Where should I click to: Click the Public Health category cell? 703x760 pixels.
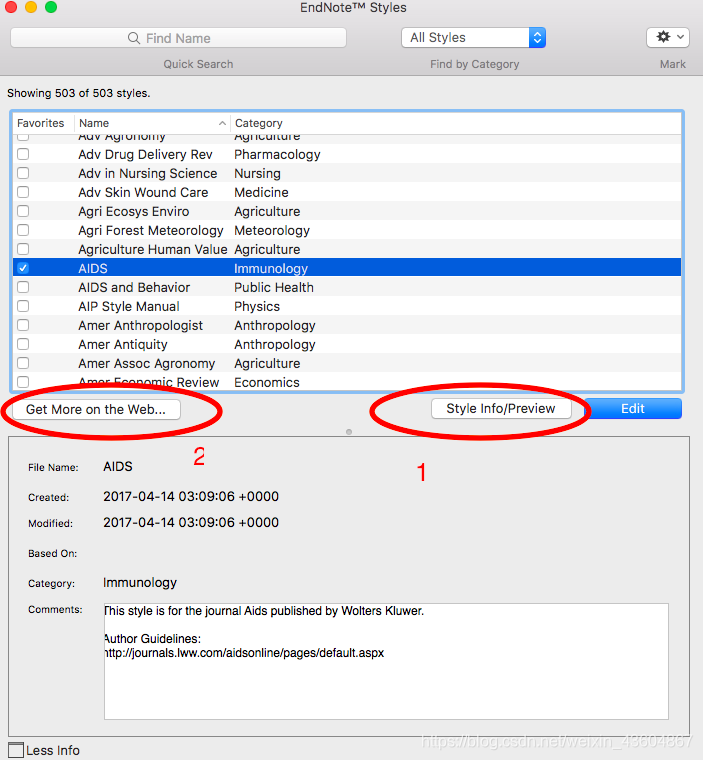(x=274, y=287)
